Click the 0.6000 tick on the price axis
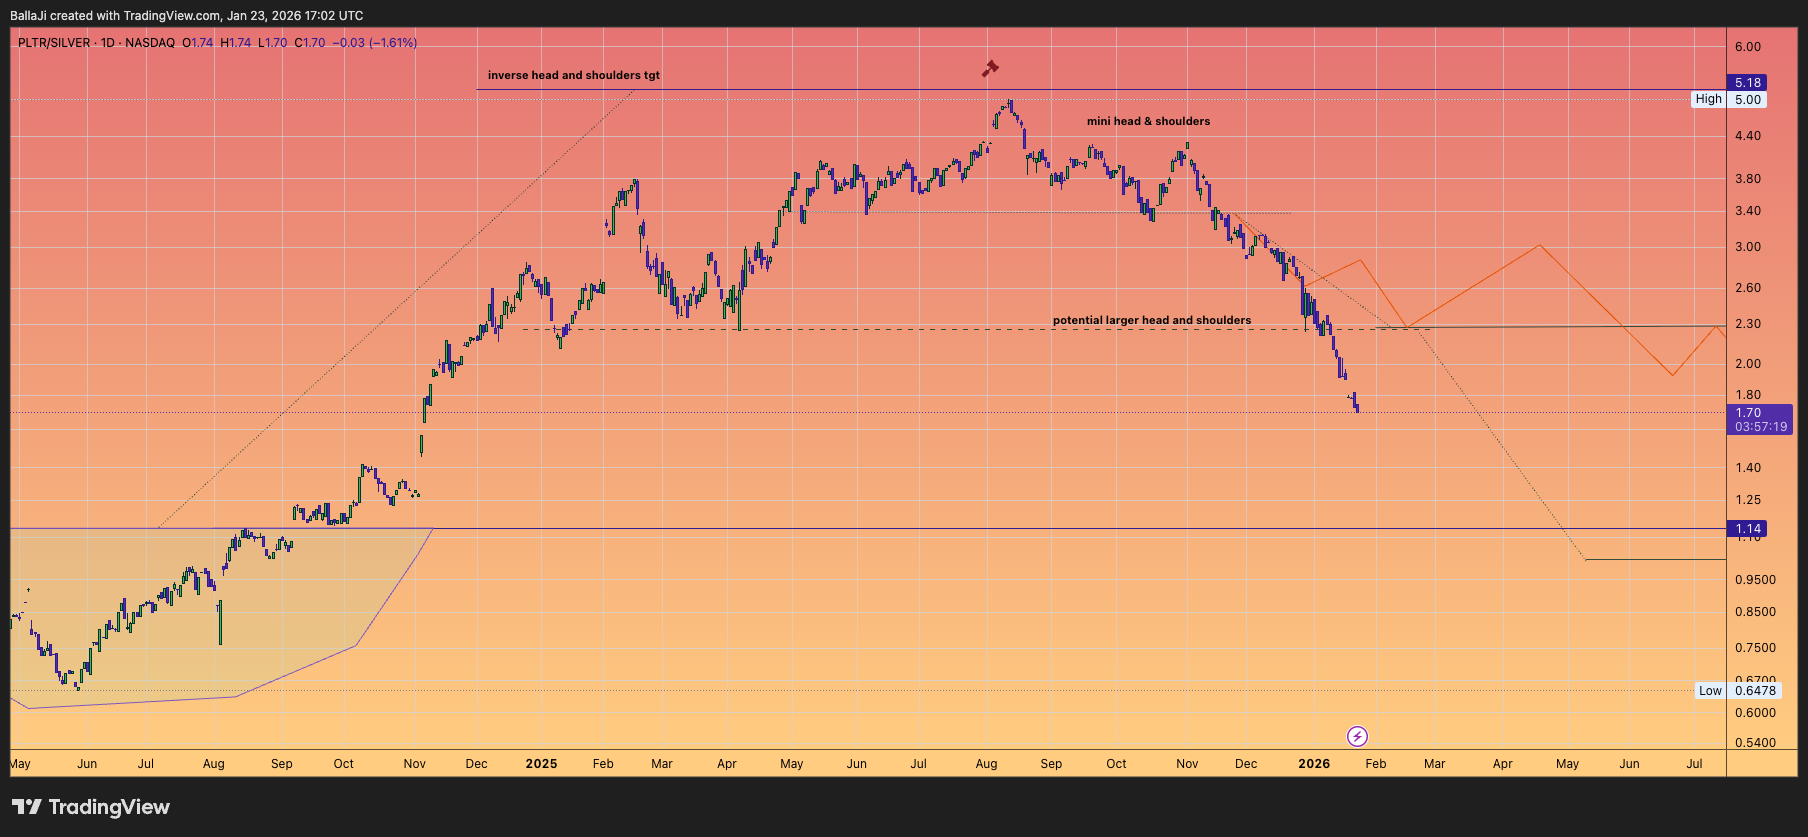This screenshot has width=1808, height=837. pos(1755,713)
